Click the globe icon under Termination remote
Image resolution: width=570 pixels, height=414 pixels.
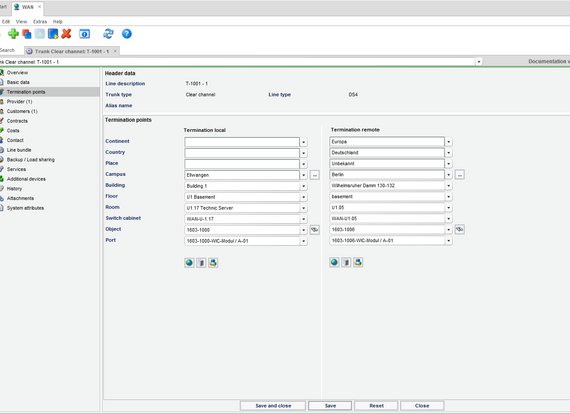pyautogui.click(x=334, y=262)
